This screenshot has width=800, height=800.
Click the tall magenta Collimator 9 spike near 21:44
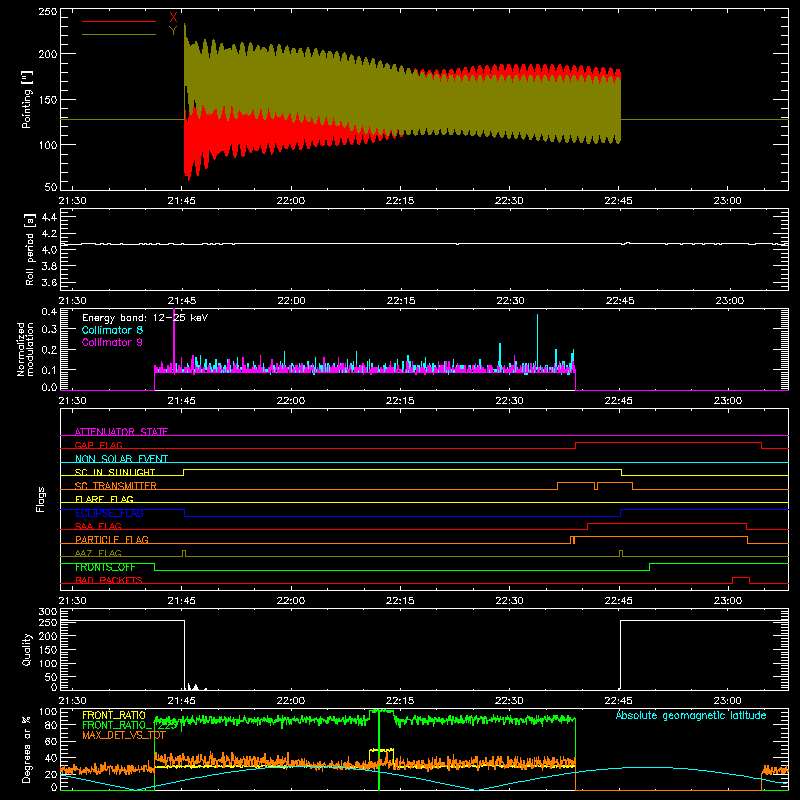coord(174,337)
